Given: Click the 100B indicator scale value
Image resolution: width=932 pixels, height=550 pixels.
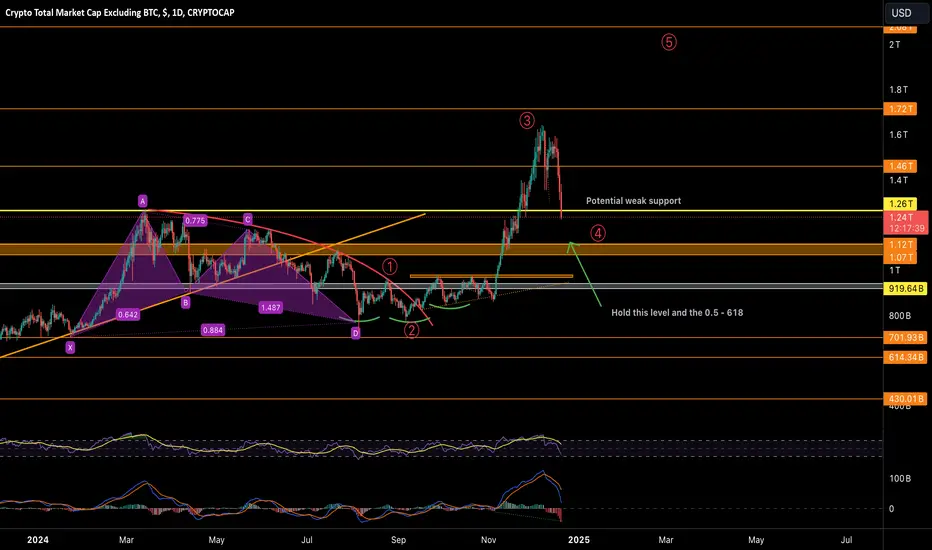Looking at the screenshot, I should [x=900, y=479].
